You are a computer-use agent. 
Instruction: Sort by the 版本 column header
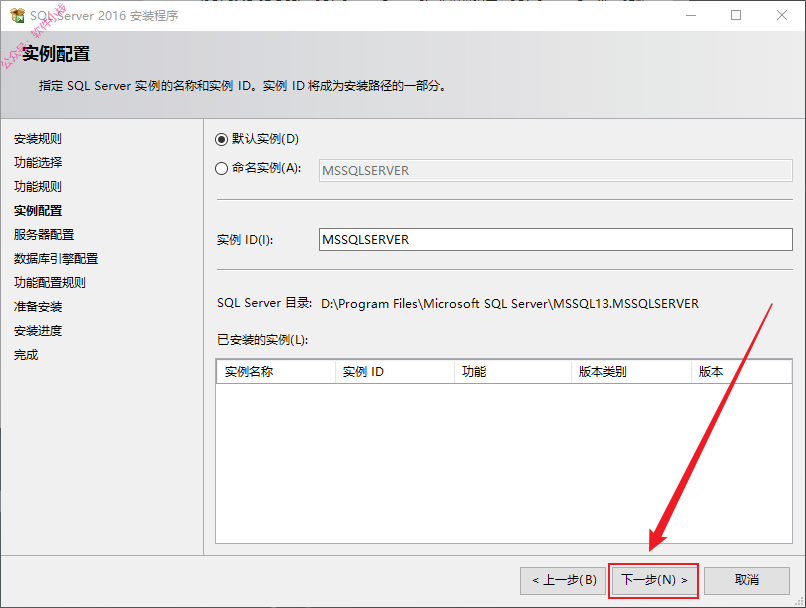741,372
